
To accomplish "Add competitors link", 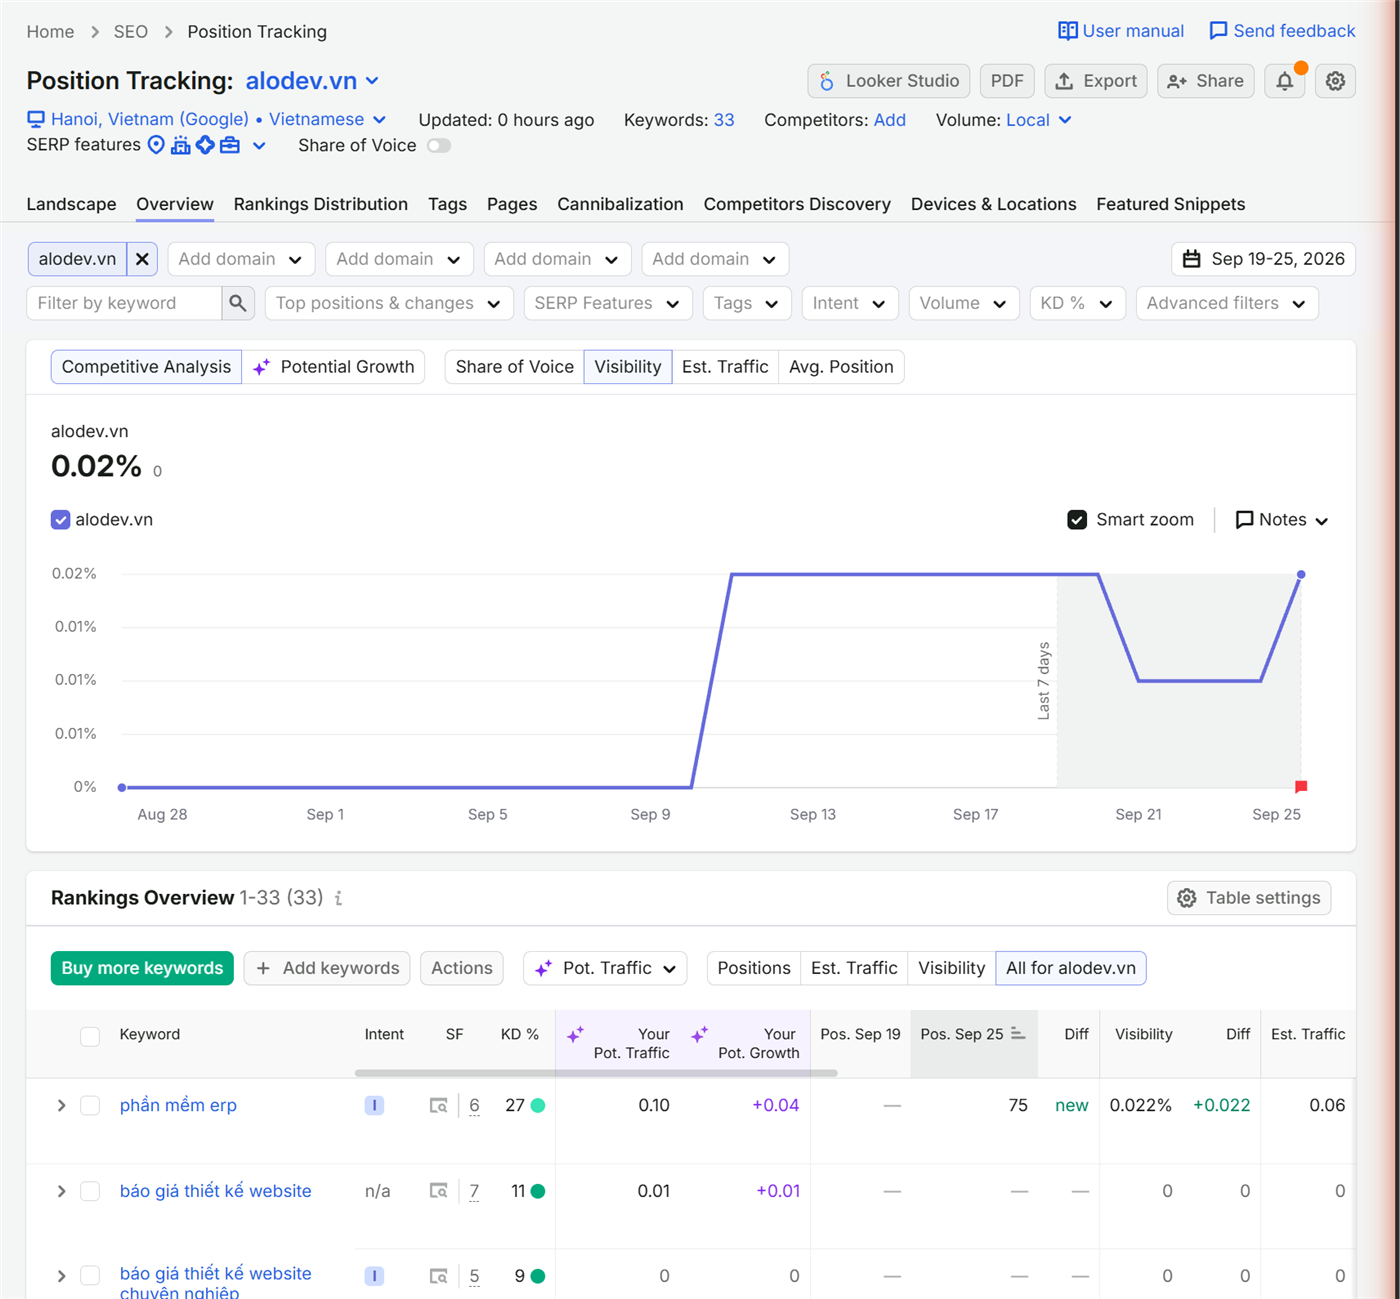I will pos(890,120).
